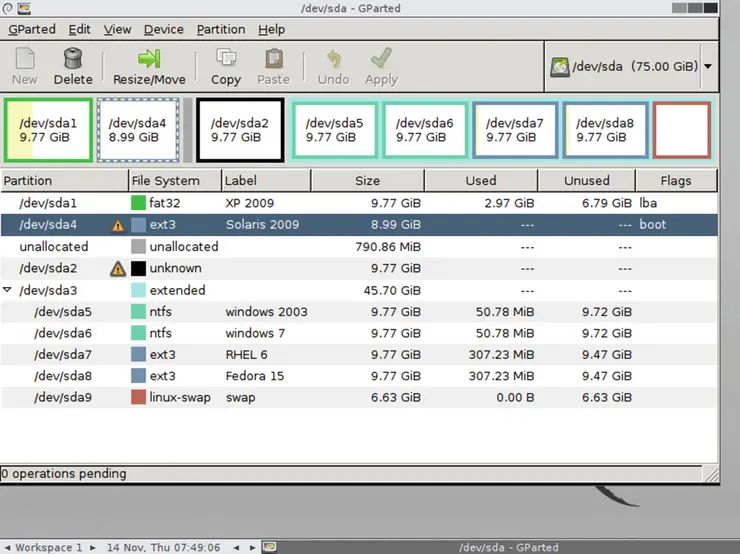Click the Copy partition icon
Screen dimensions: 740x554
[x=226, y=59]
